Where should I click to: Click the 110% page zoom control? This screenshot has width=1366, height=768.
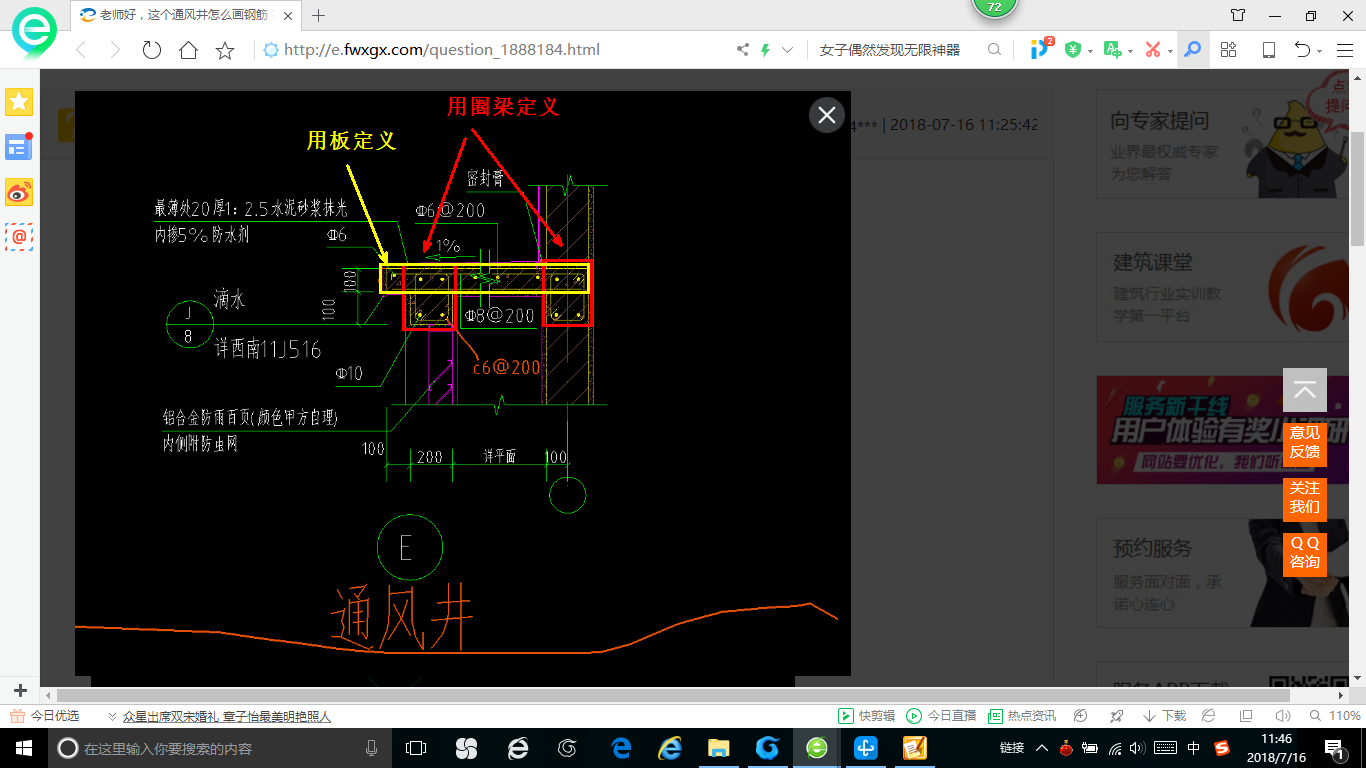[x=1335, y=716]
